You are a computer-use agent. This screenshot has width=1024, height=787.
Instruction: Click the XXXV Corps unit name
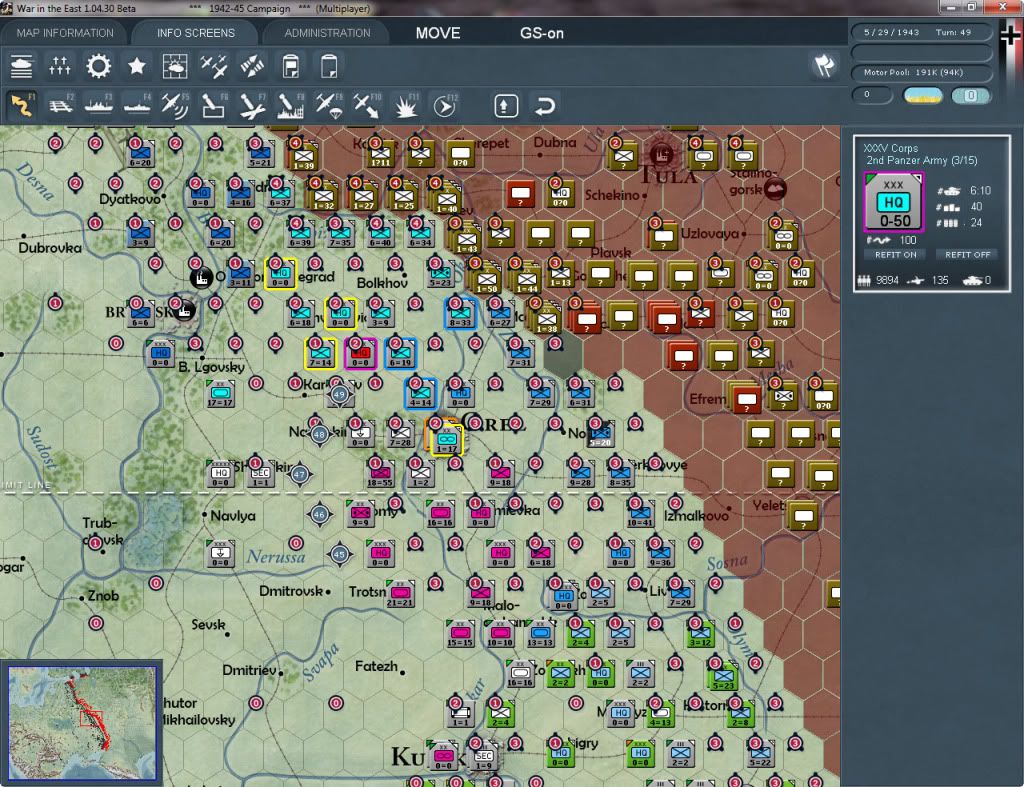point(891,148)
